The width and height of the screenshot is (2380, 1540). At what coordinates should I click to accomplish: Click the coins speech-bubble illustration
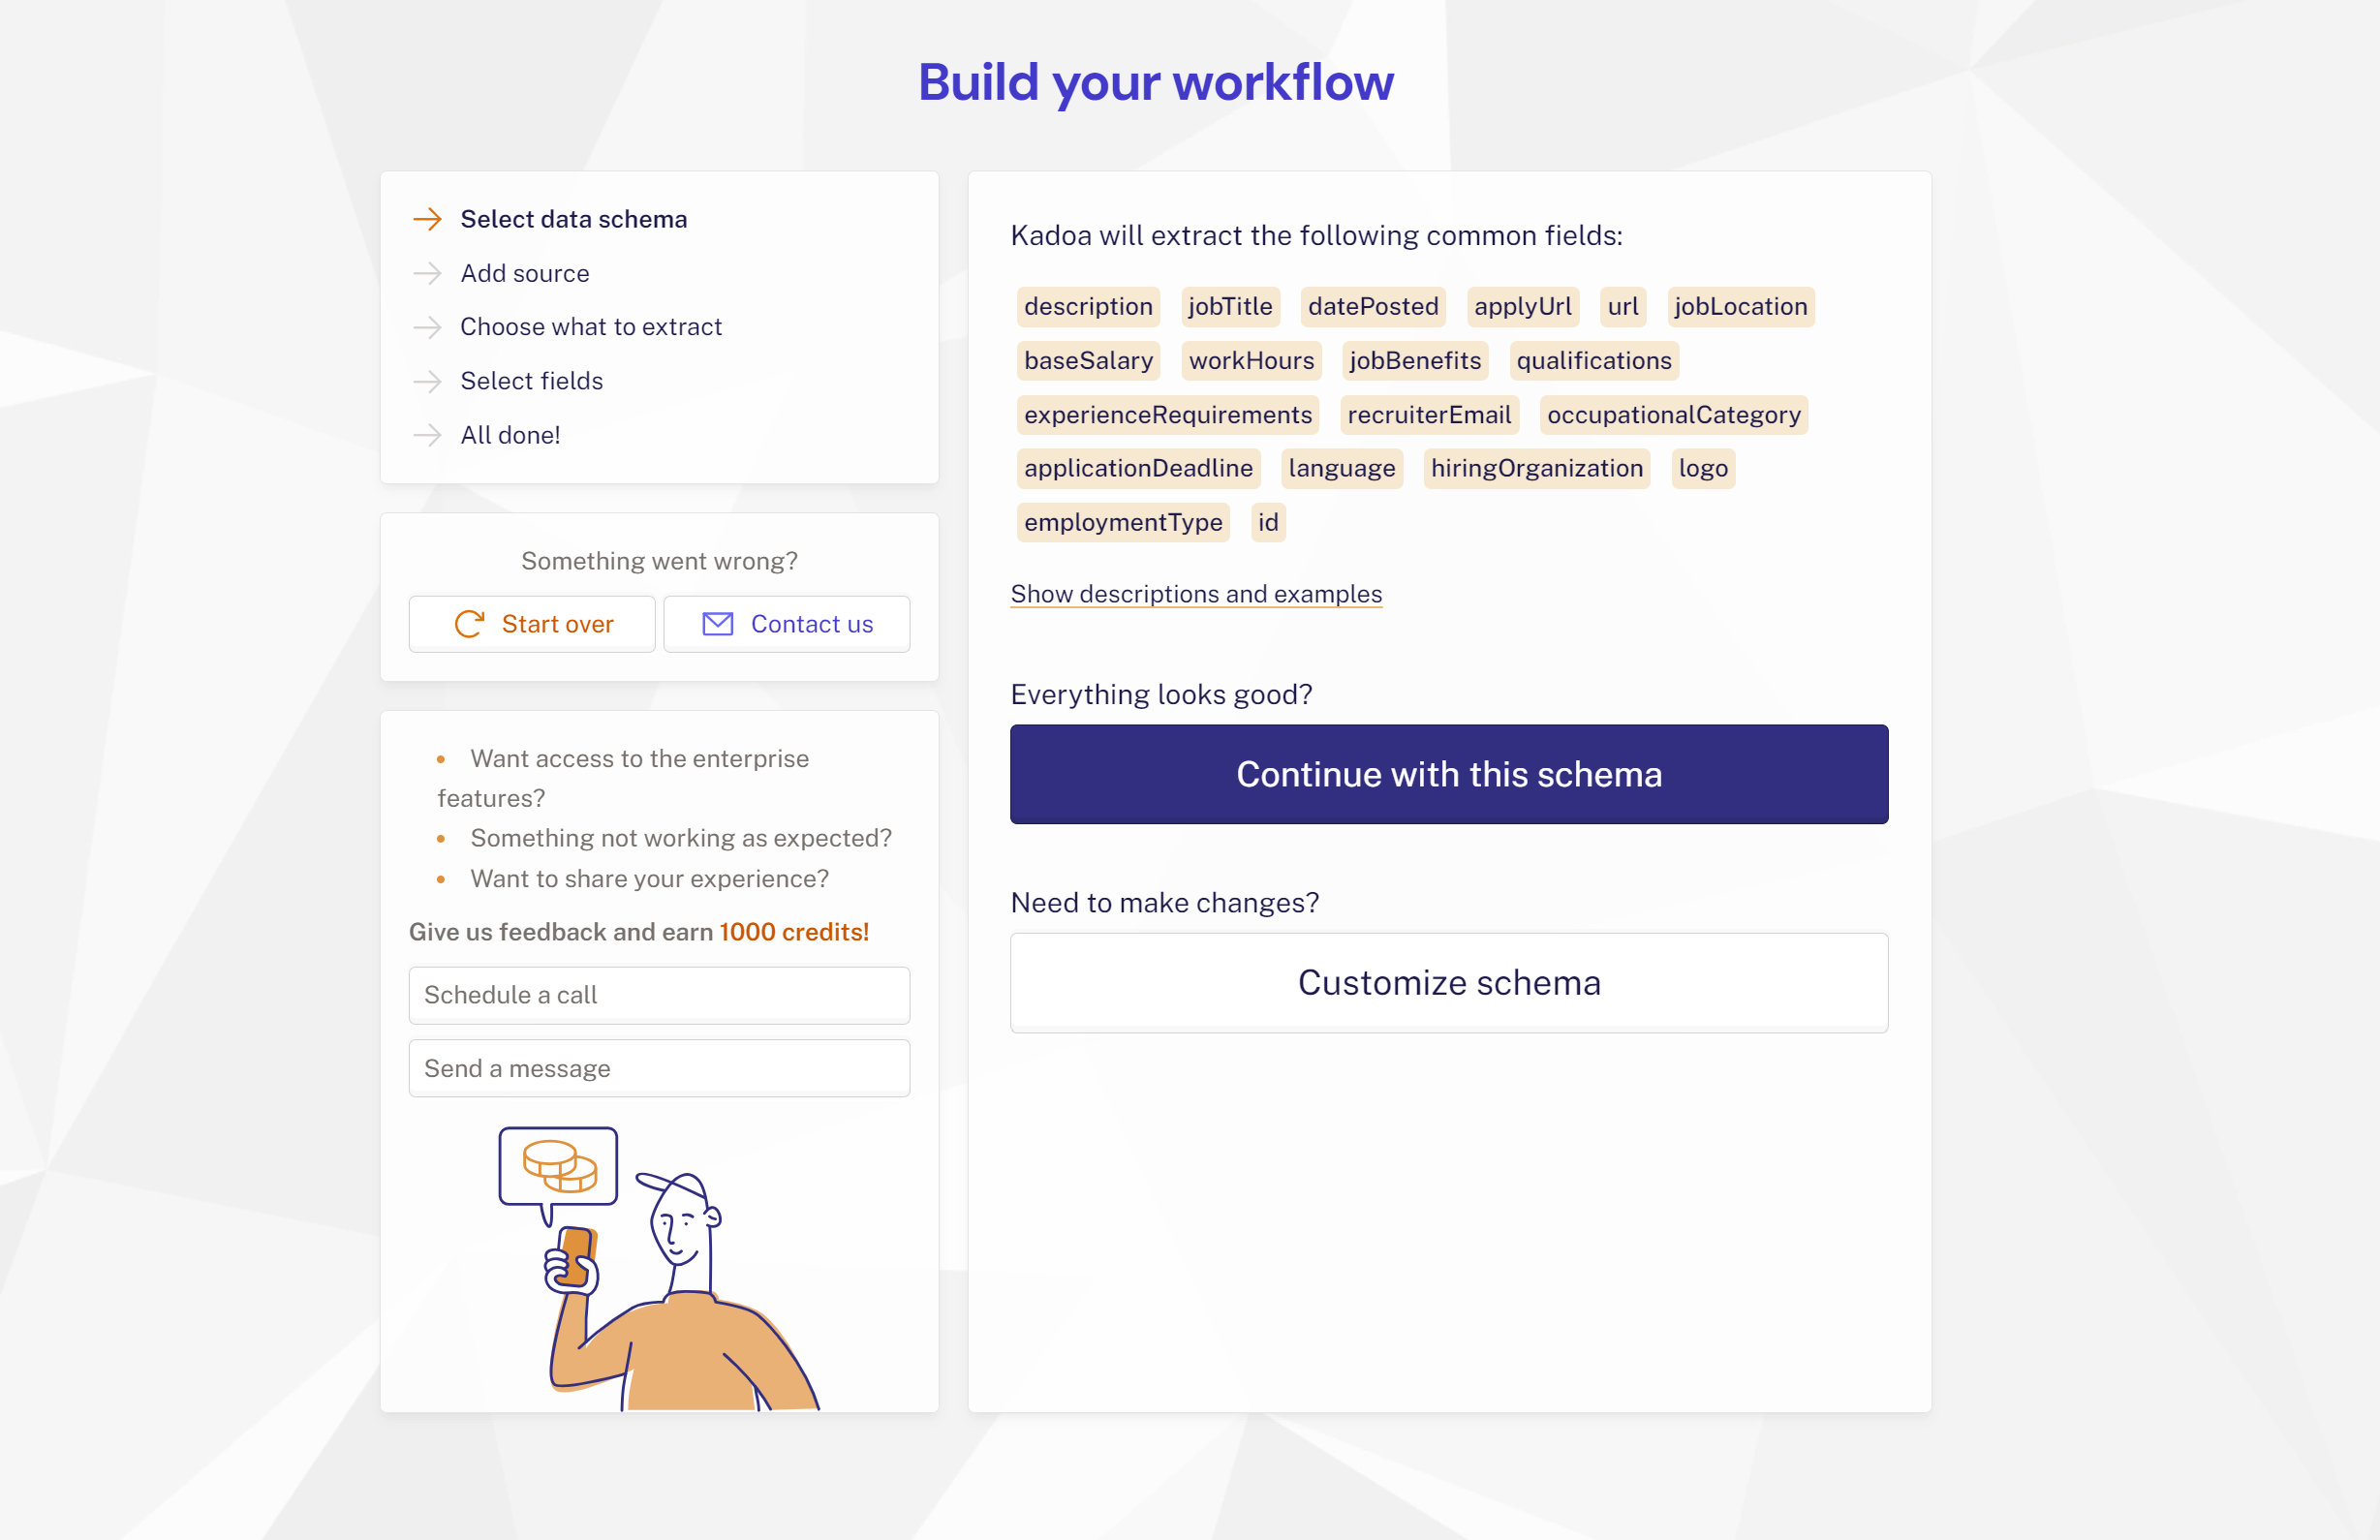pos(557,1167)
